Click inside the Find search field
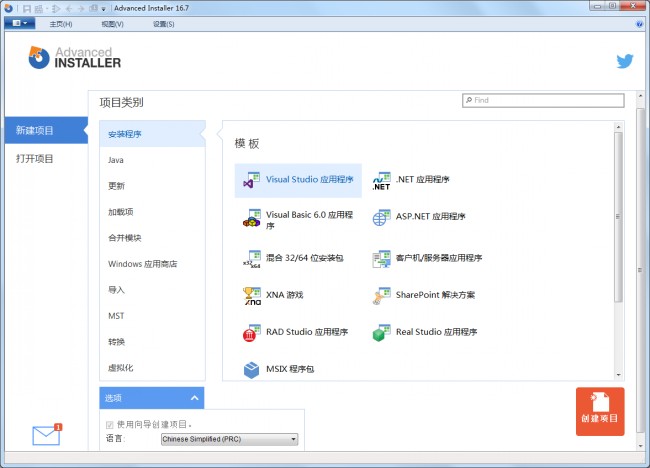This screenshot has height=468, width=650. click(543, 100)
